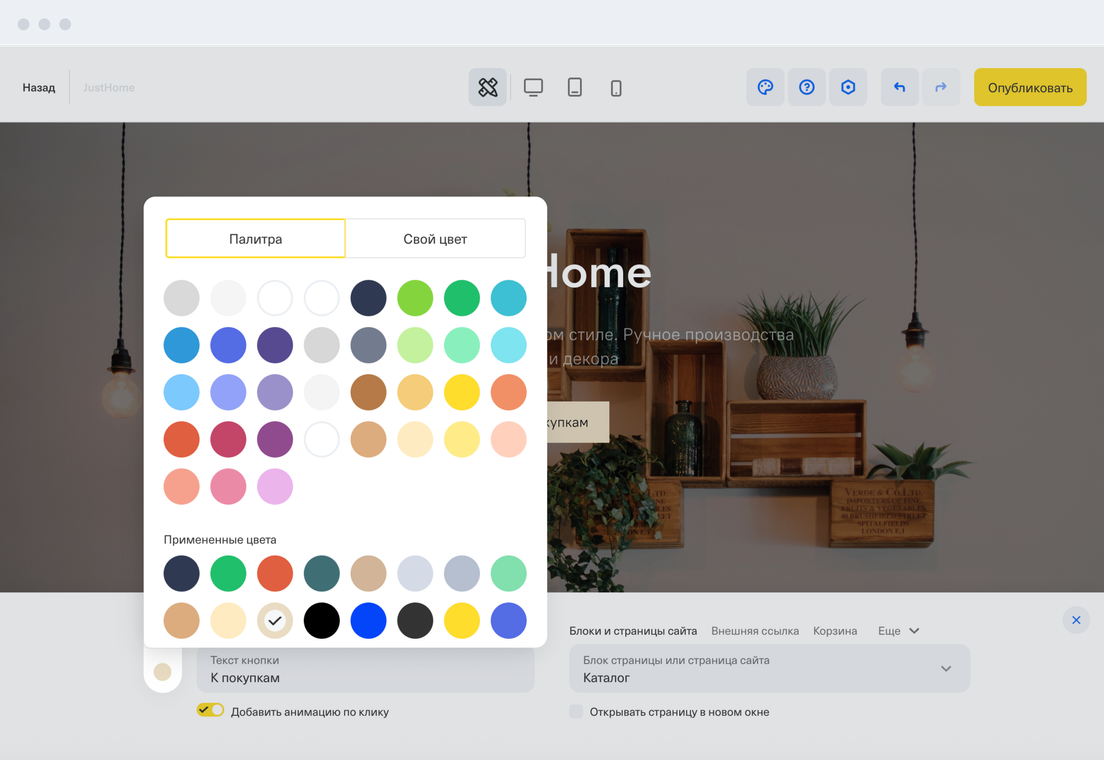Screen dimensions: 1104x760
Task: Click the "Текст кнопки" input field
Action: [x=366, y=669]
